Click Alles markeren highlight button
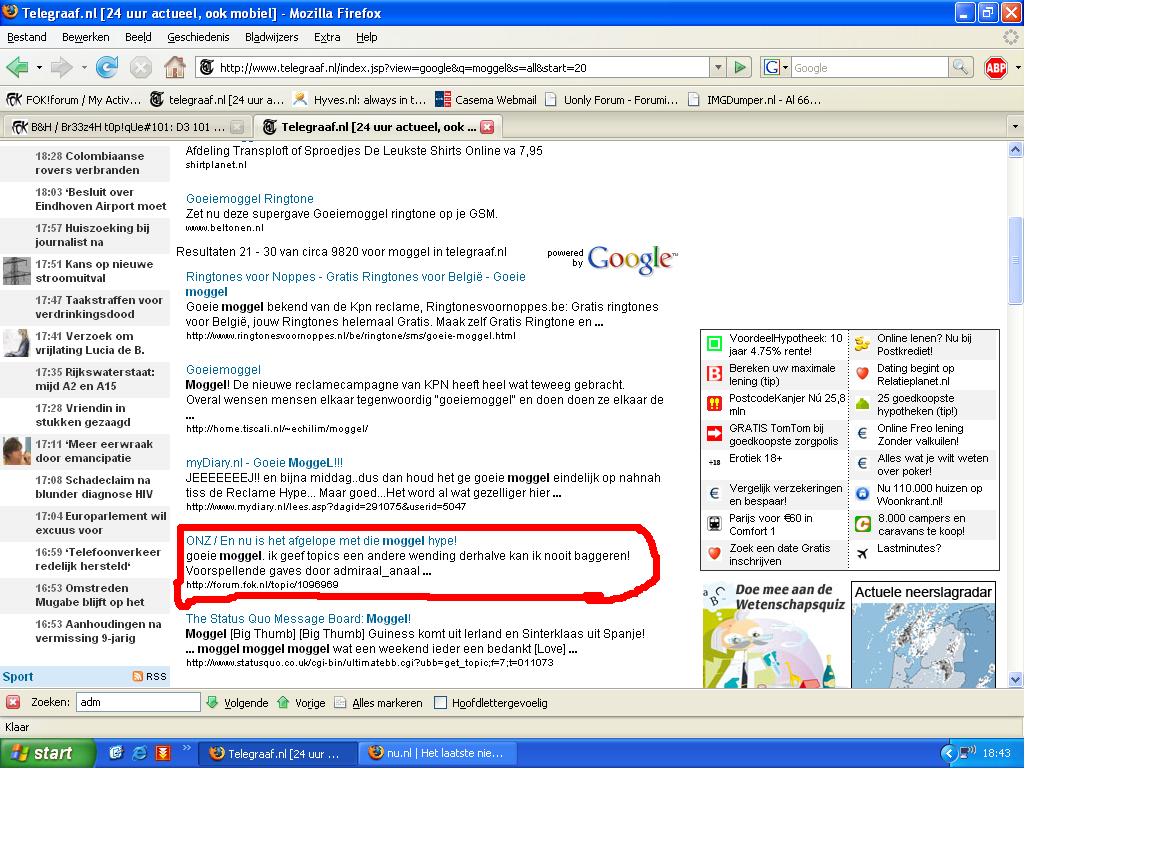Image resolution: width=1152 pixels, height=864 pixels. point(379,703)
